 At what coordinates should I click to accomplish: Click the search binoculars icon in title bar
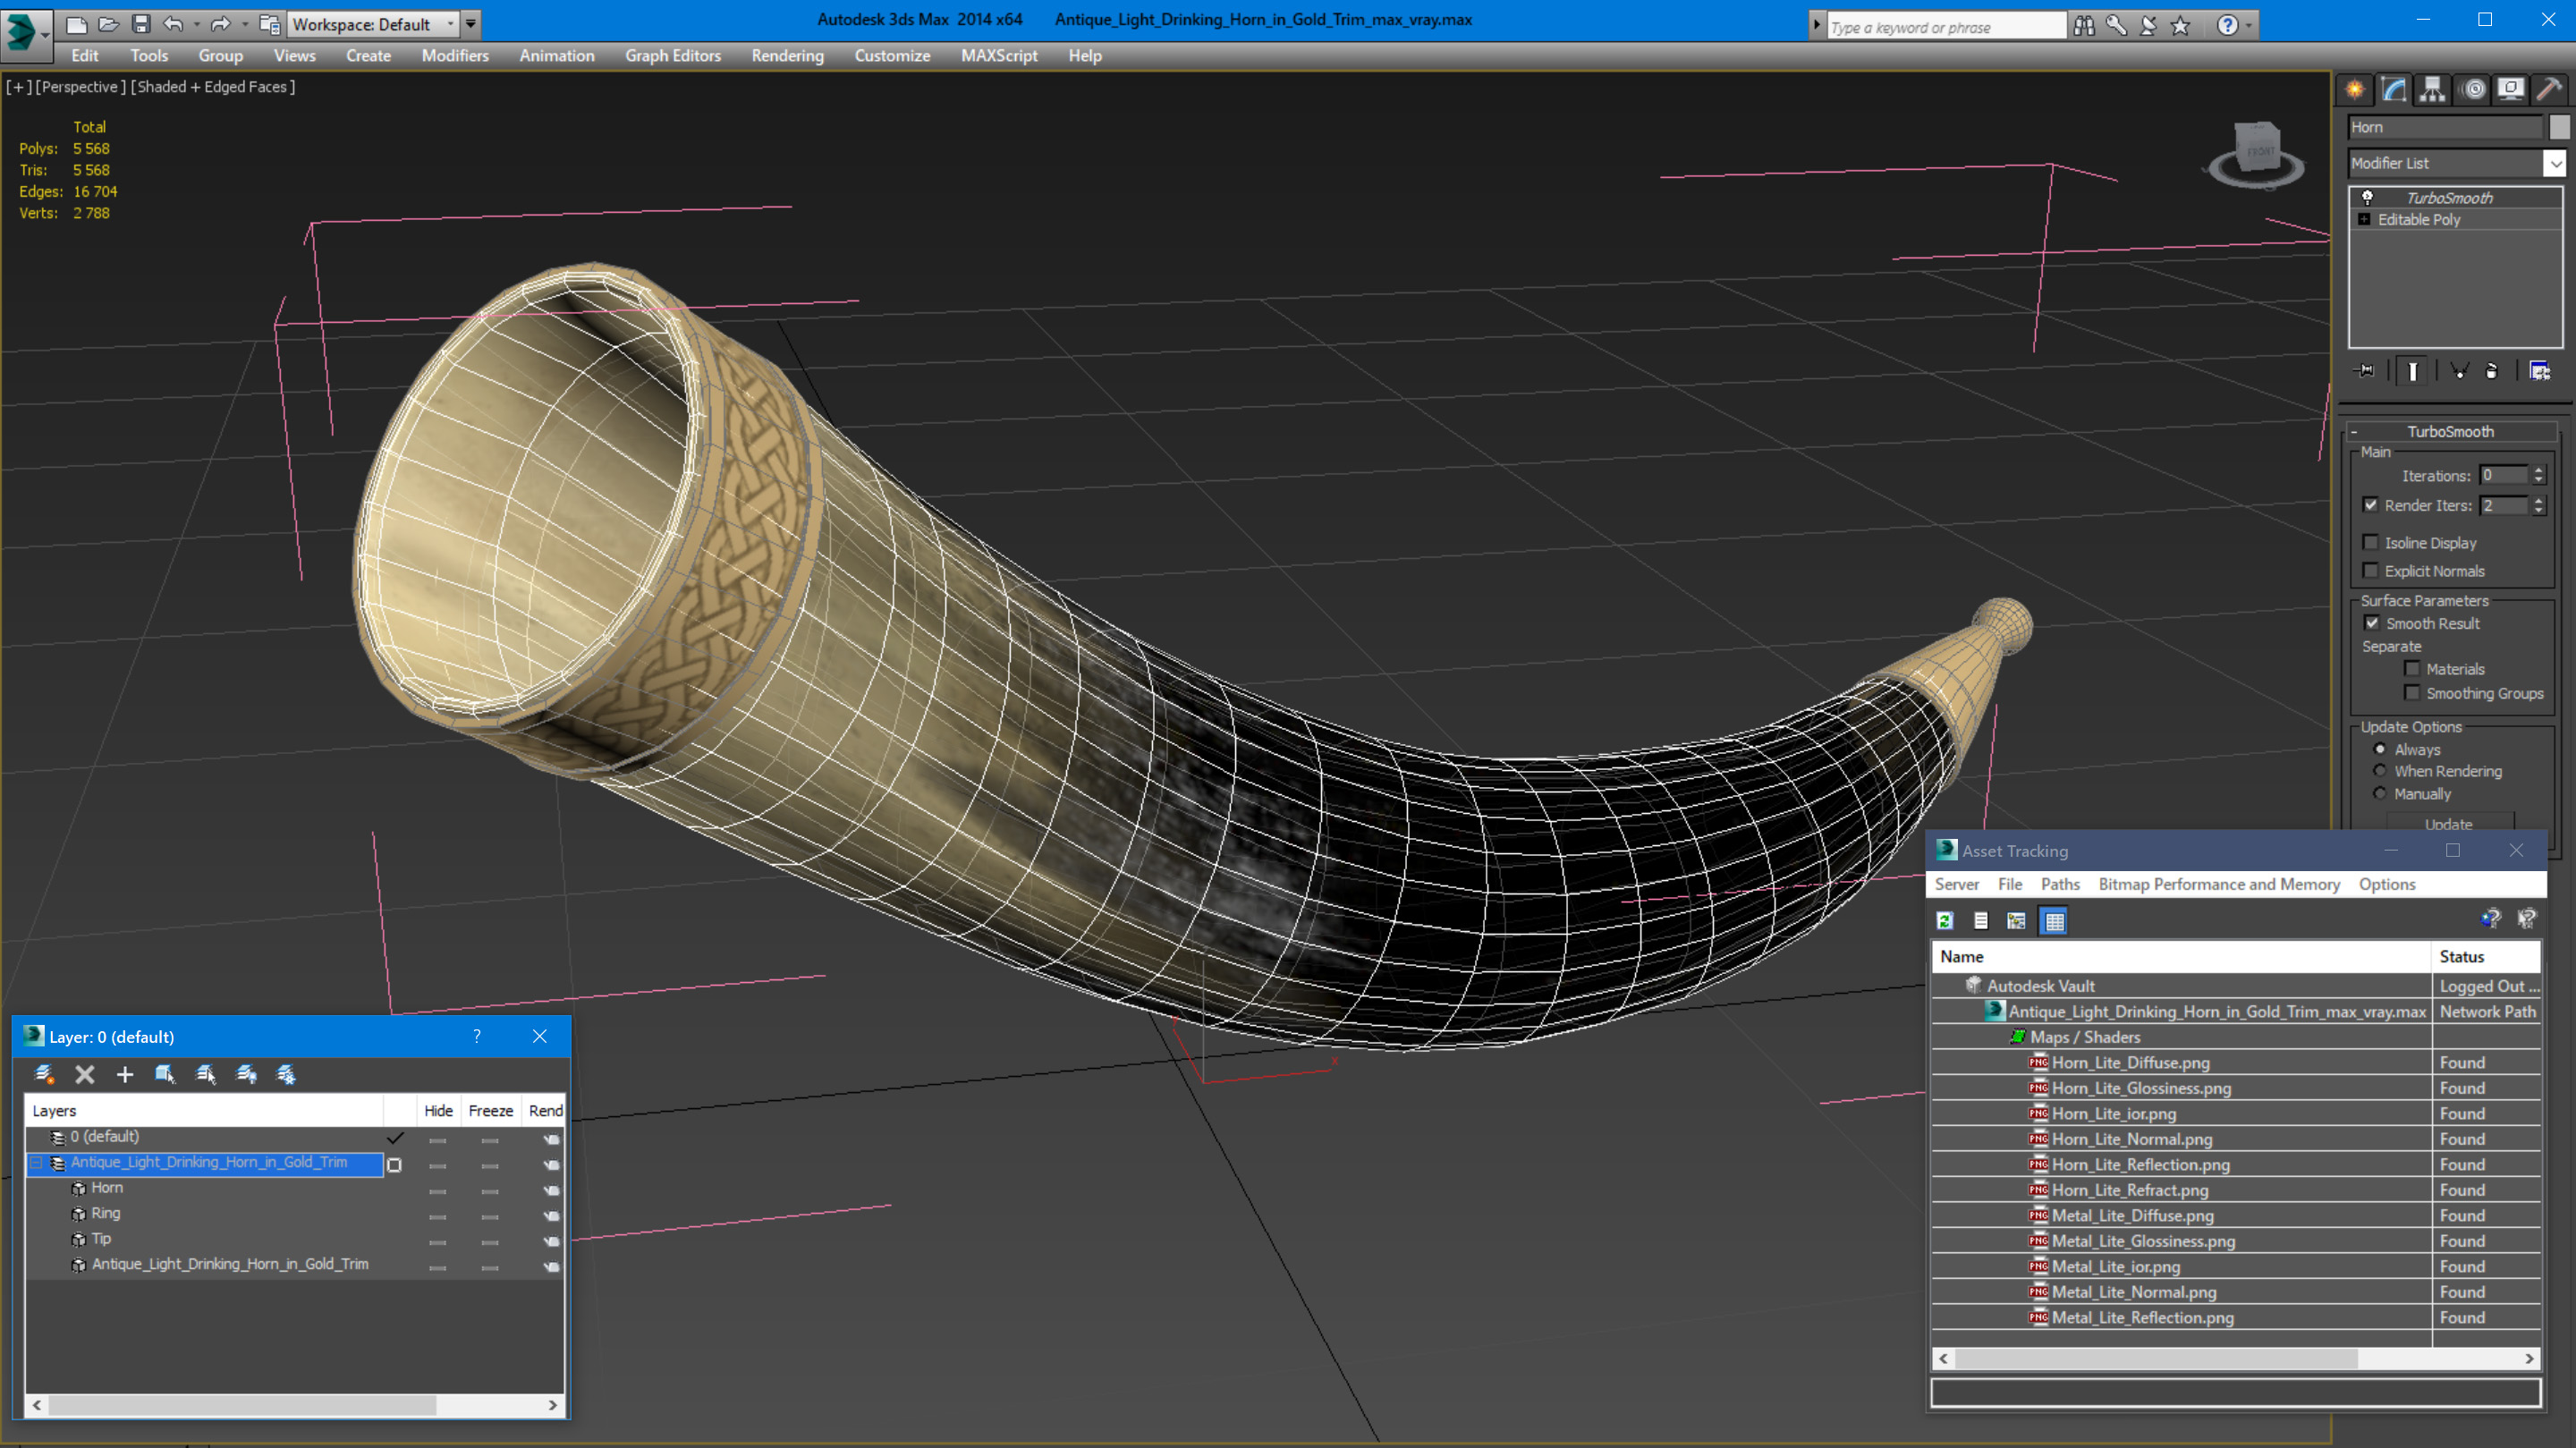(x=2084, y=26)
